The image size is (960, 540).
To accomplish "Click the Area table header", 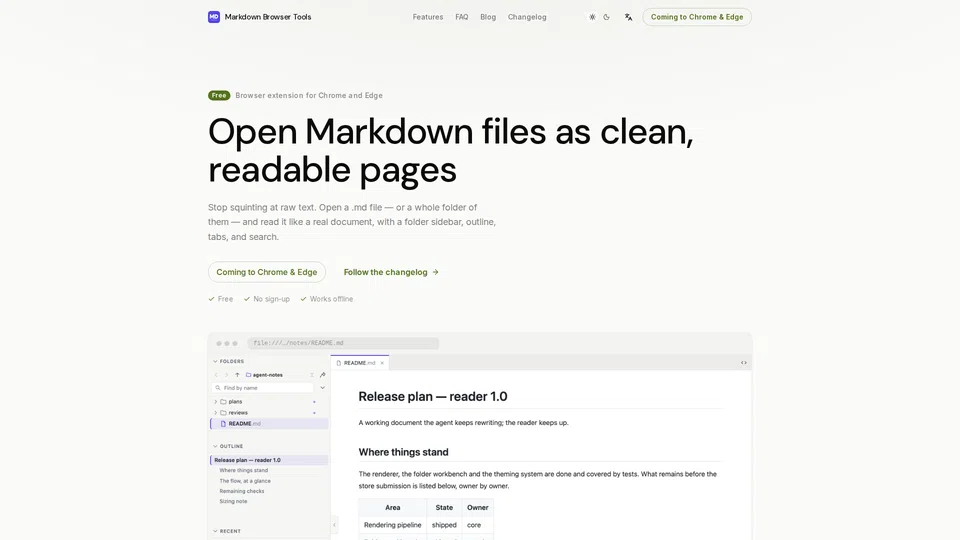I will click(392, 508).
